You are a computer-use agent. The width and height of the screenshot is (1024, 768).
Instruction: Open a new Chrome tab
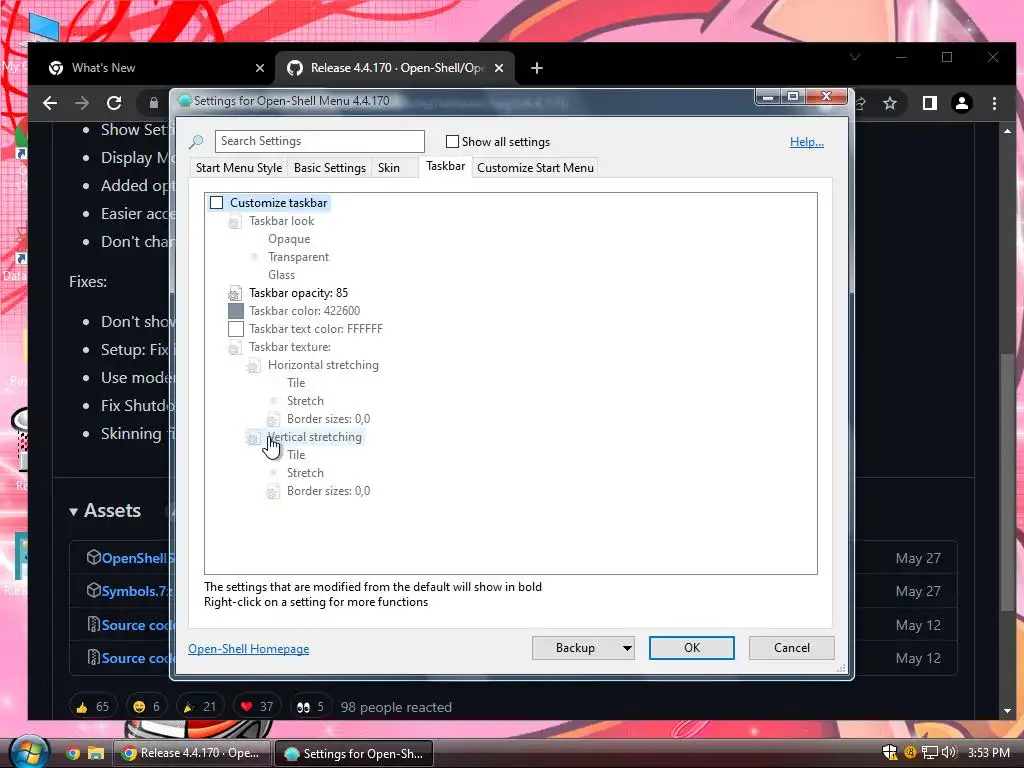(x=537, y=68)
